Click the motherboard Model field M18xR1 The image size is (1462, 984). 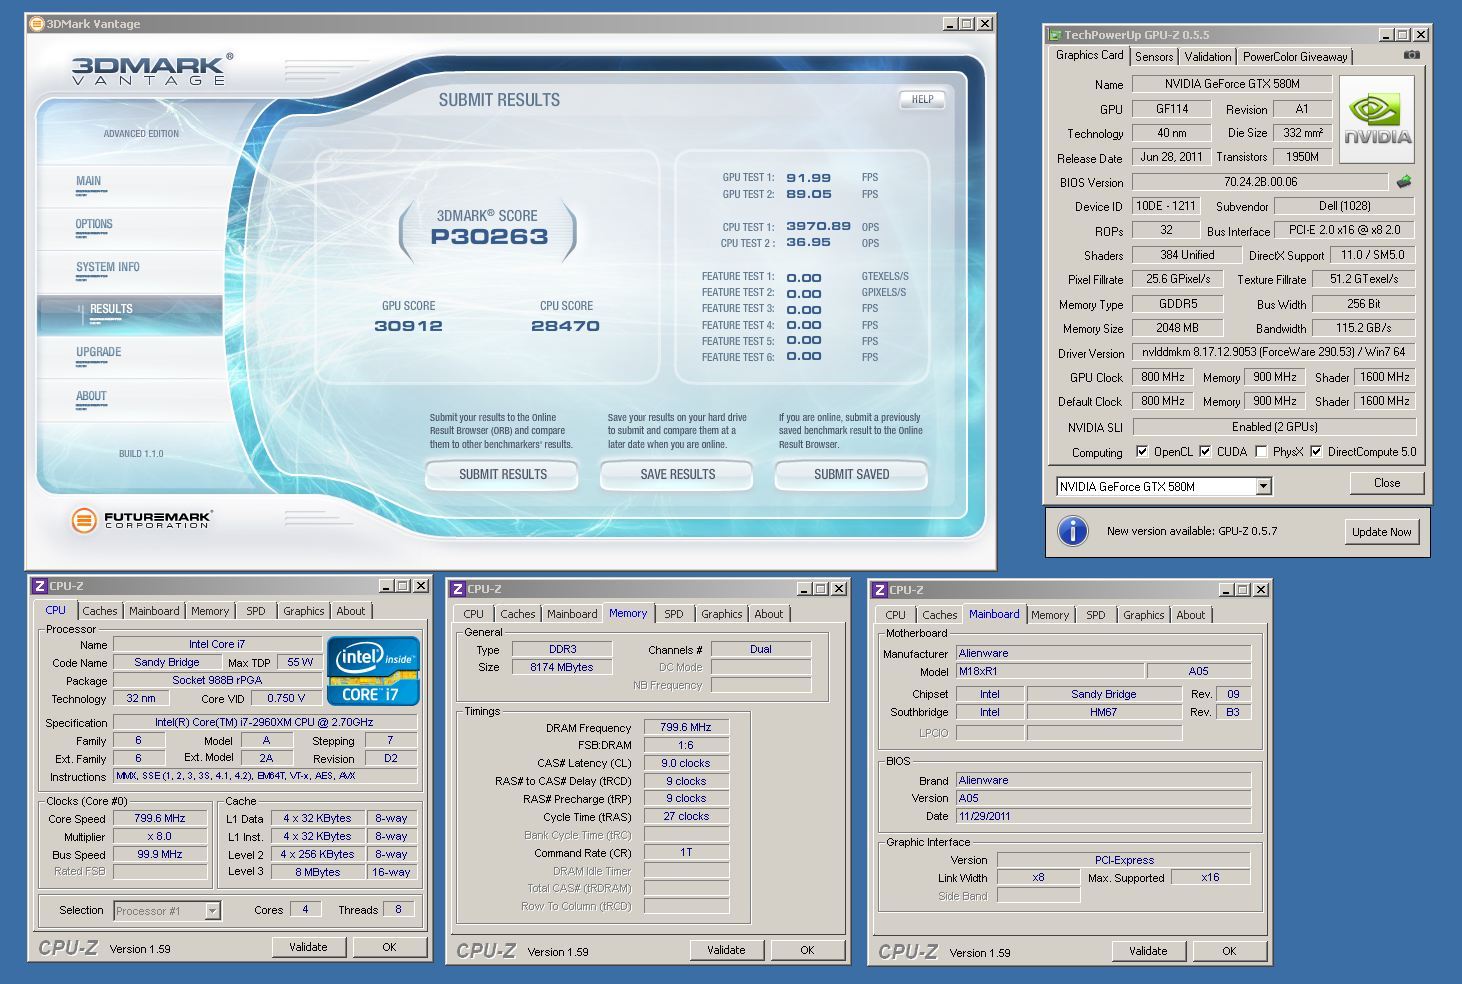(1049, 671)
